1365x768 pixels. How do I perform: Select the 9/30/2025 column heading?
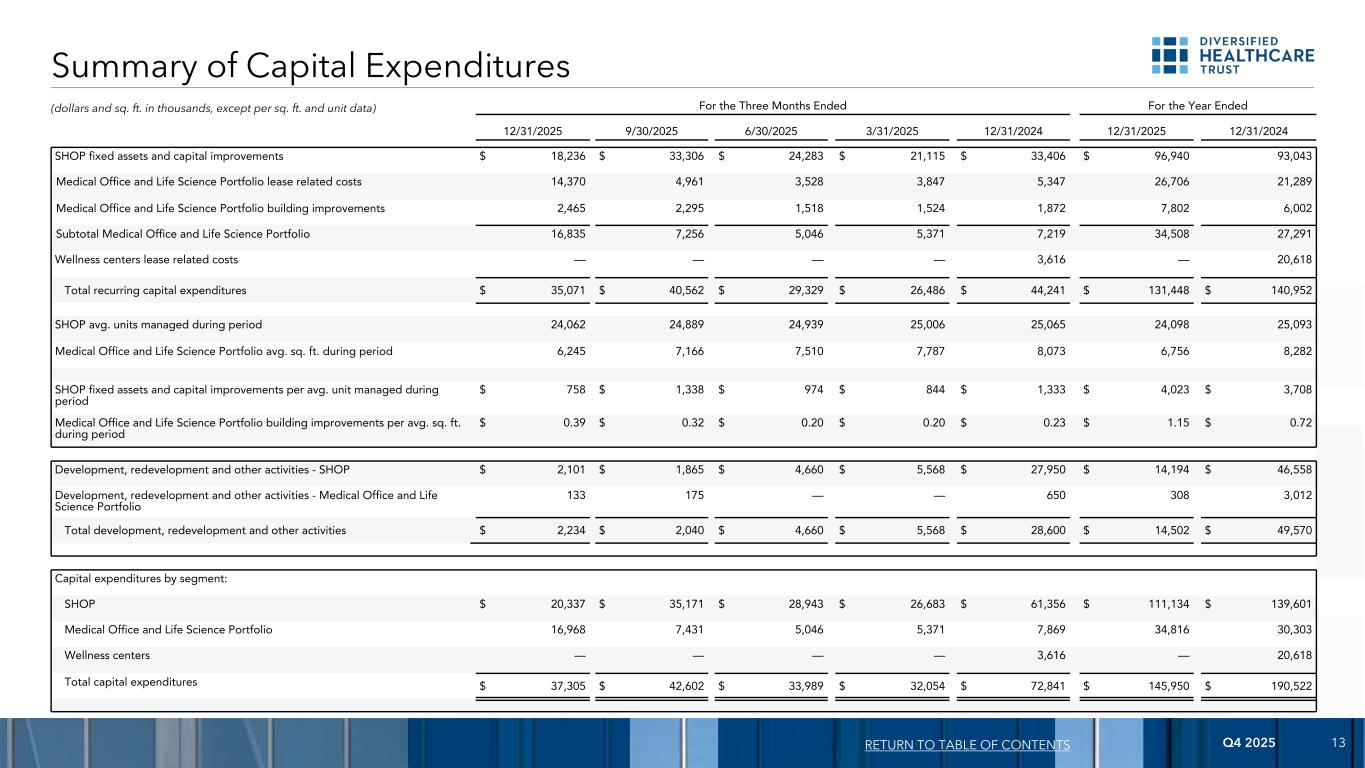(651, 130)
